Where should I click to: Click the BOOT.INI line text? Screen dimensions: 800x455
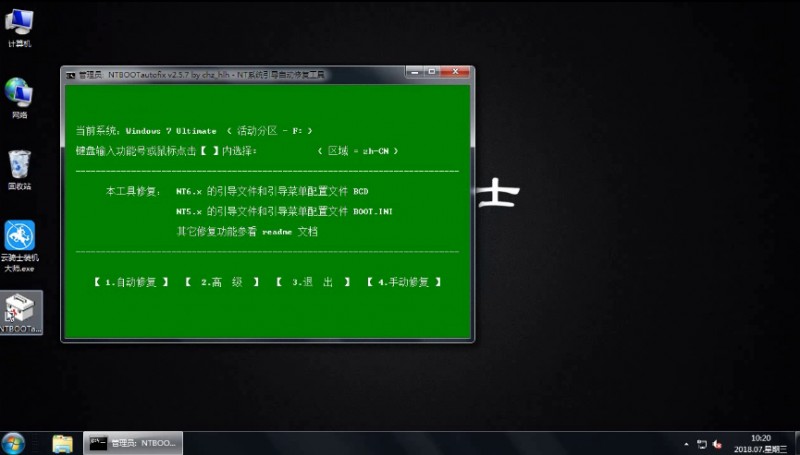284,211
